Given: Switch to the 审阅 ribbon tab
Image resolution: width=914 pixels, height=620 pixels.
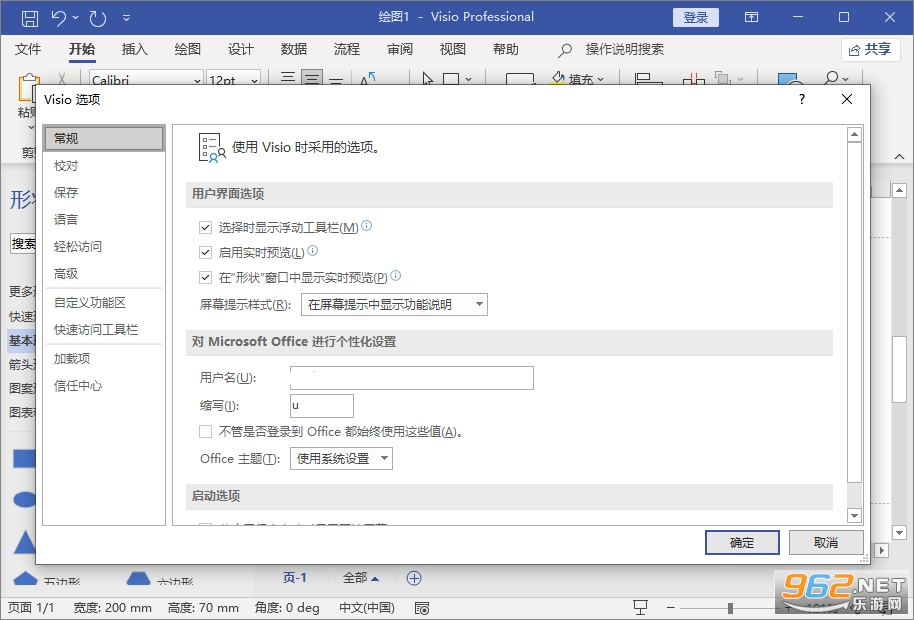Looking at the screenshot, I should click(400, 50).
